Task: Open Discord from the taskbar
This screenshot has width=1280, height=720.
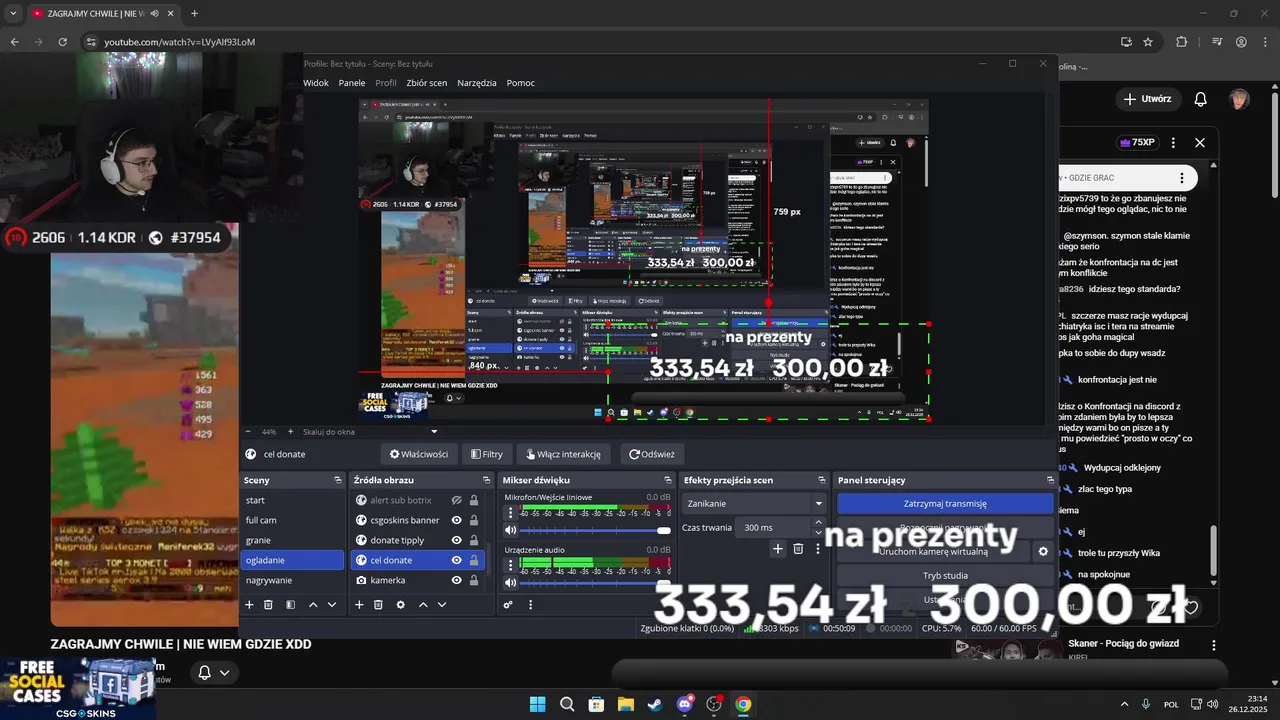Action: 684,704
